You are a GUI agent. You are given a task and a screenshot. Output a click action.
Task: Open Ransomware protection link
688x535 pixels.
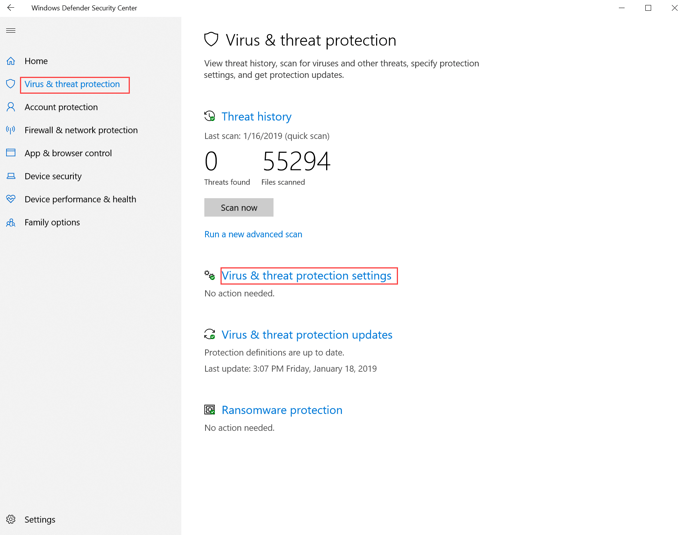tap(281, 410)
